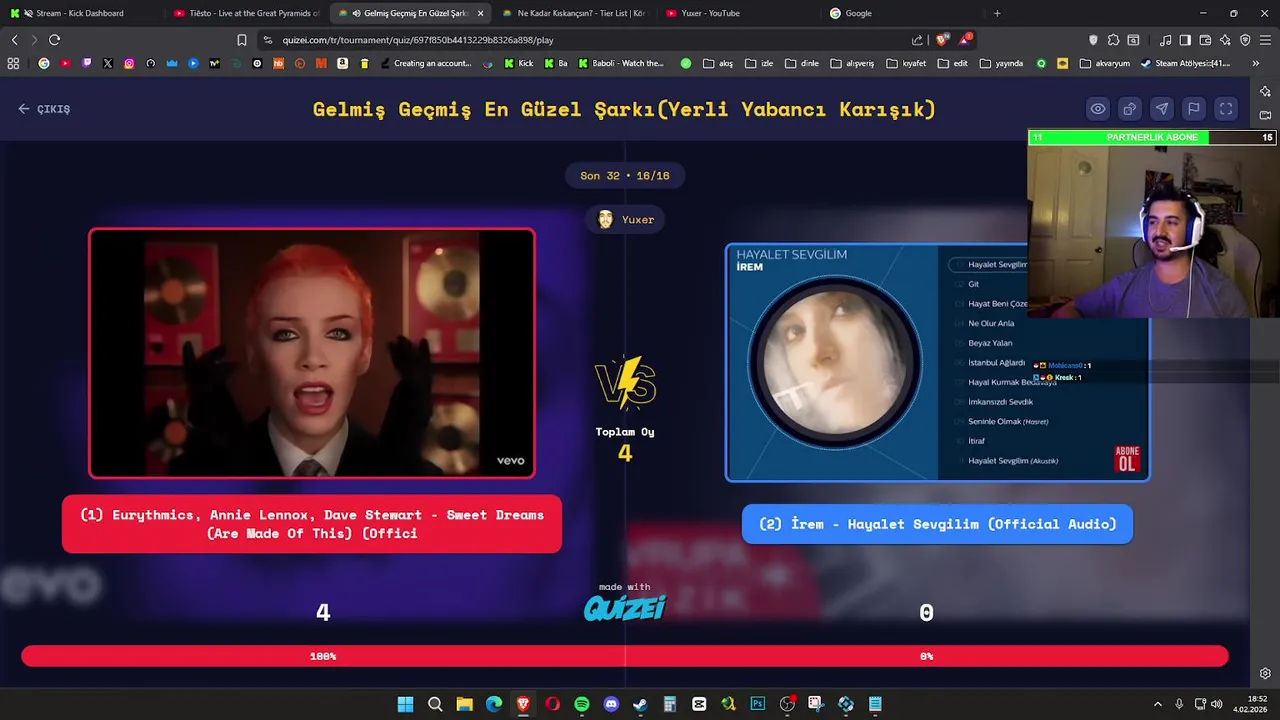
Task: Open Discord from taskbar
Action: 611,704
